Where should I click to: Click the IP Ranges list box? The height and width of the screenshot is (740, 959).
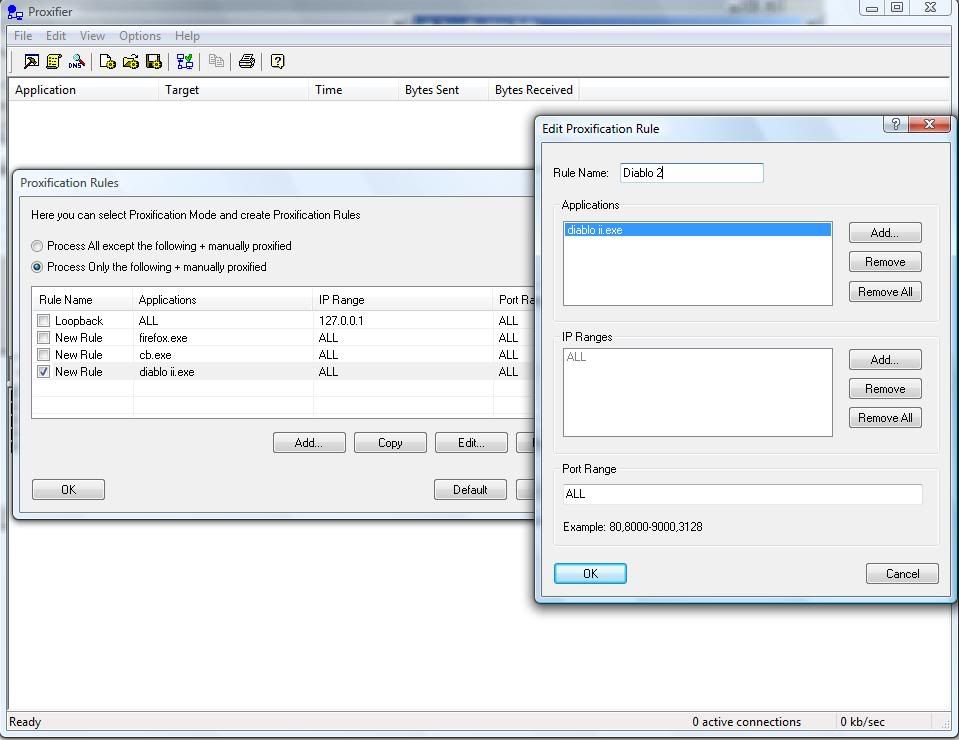click(x=698, y=393)
